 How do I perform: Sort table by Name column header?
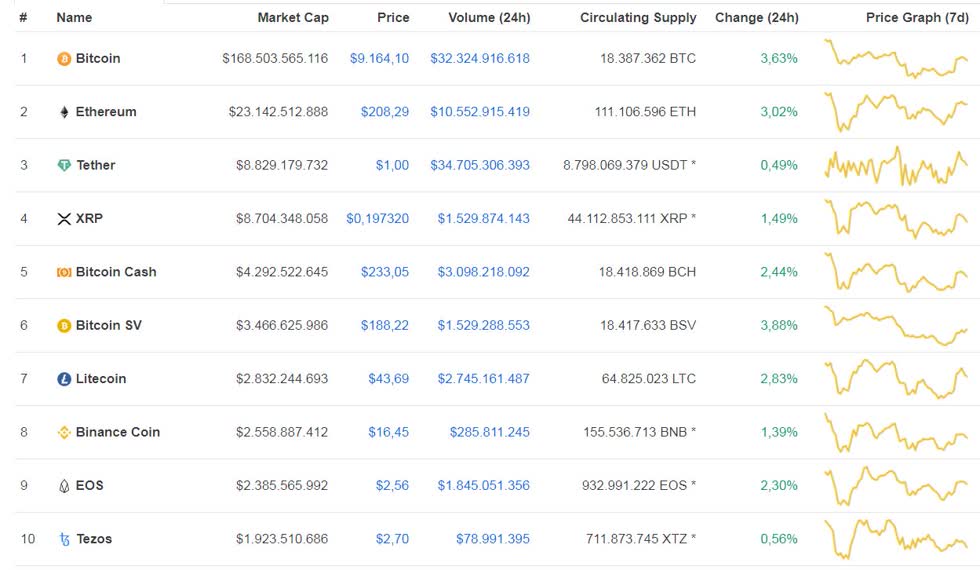[74, 18]
